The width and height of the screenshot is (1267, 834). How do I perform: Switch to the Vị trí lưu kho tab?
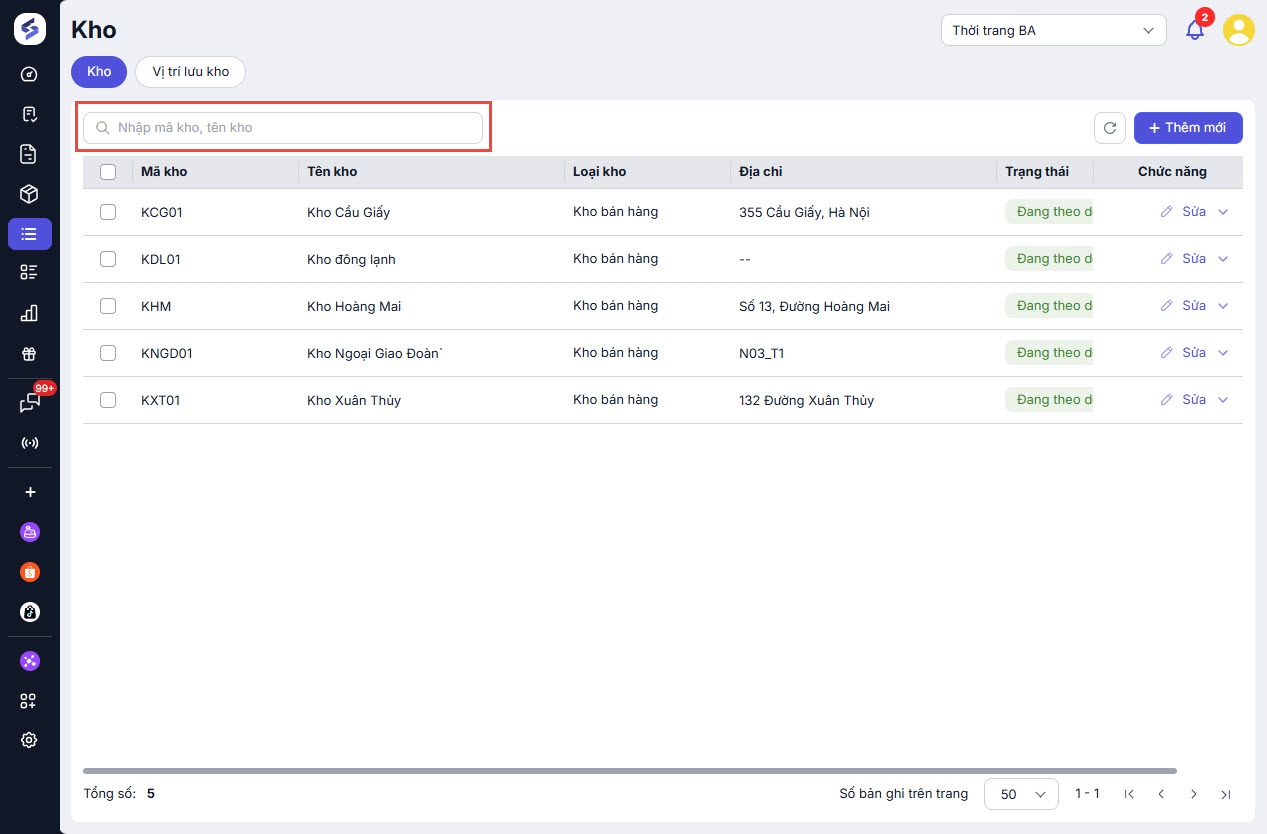tap(190, 72)
